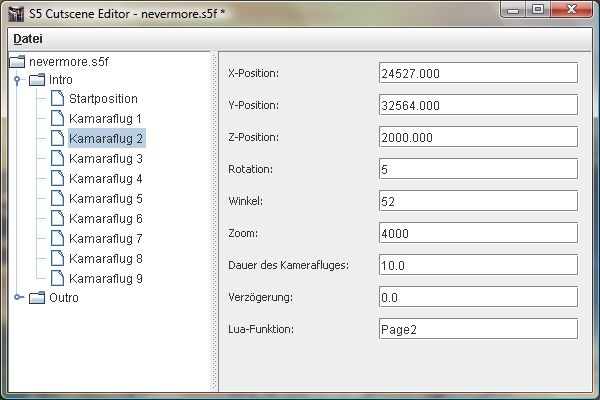The height and width of the screenshot is (400, 600).
Task: Click the Intro folder icon
Action: click(x=37, y=80)
